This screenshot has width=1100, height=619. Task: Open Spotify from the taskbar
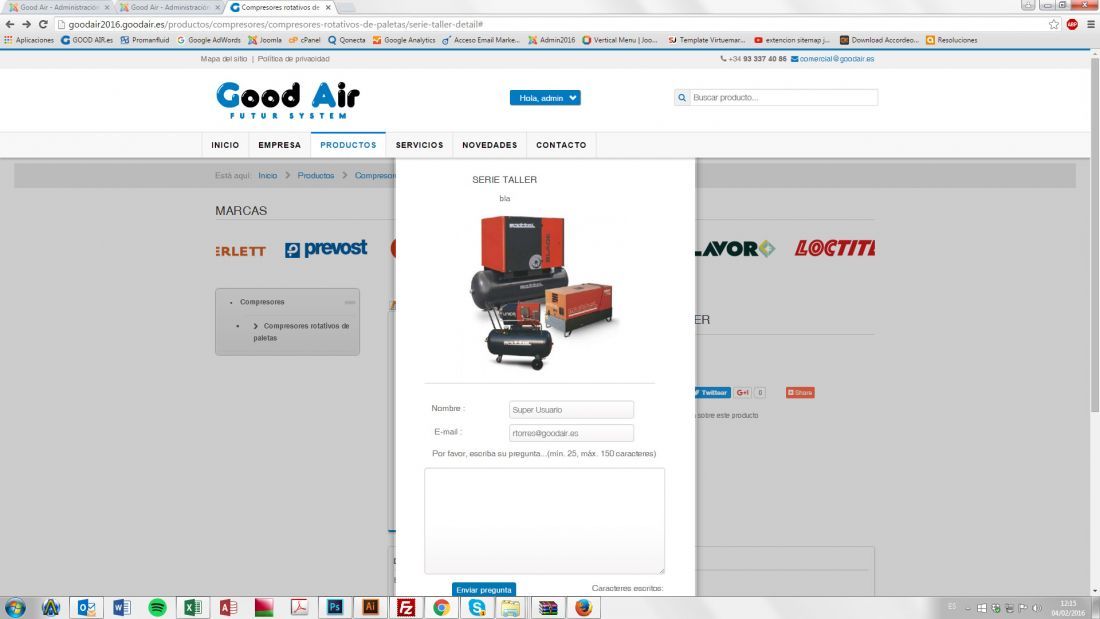pos(157,608)
